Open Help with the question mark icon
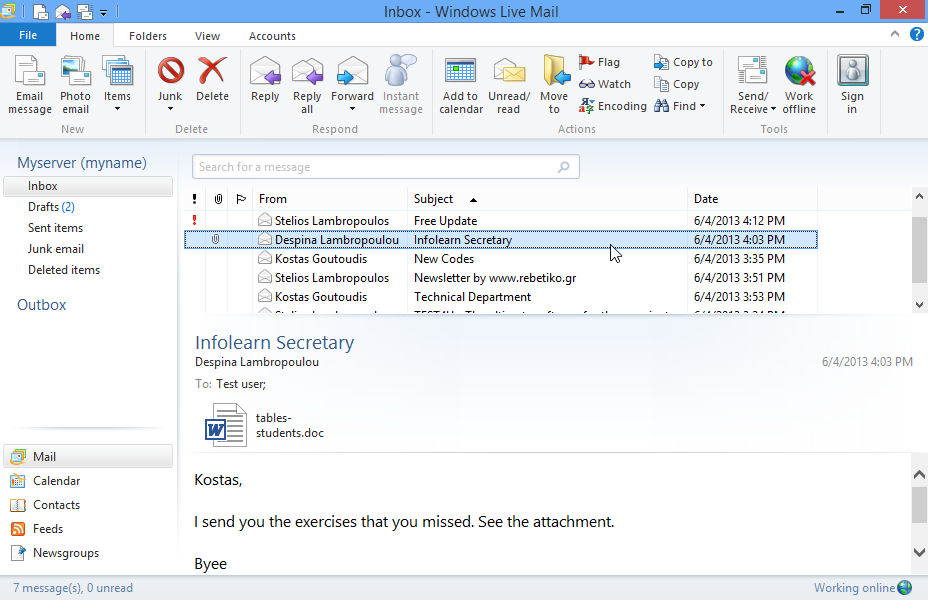The width and height of the screenshot is (928, 600). coord(917,34)
